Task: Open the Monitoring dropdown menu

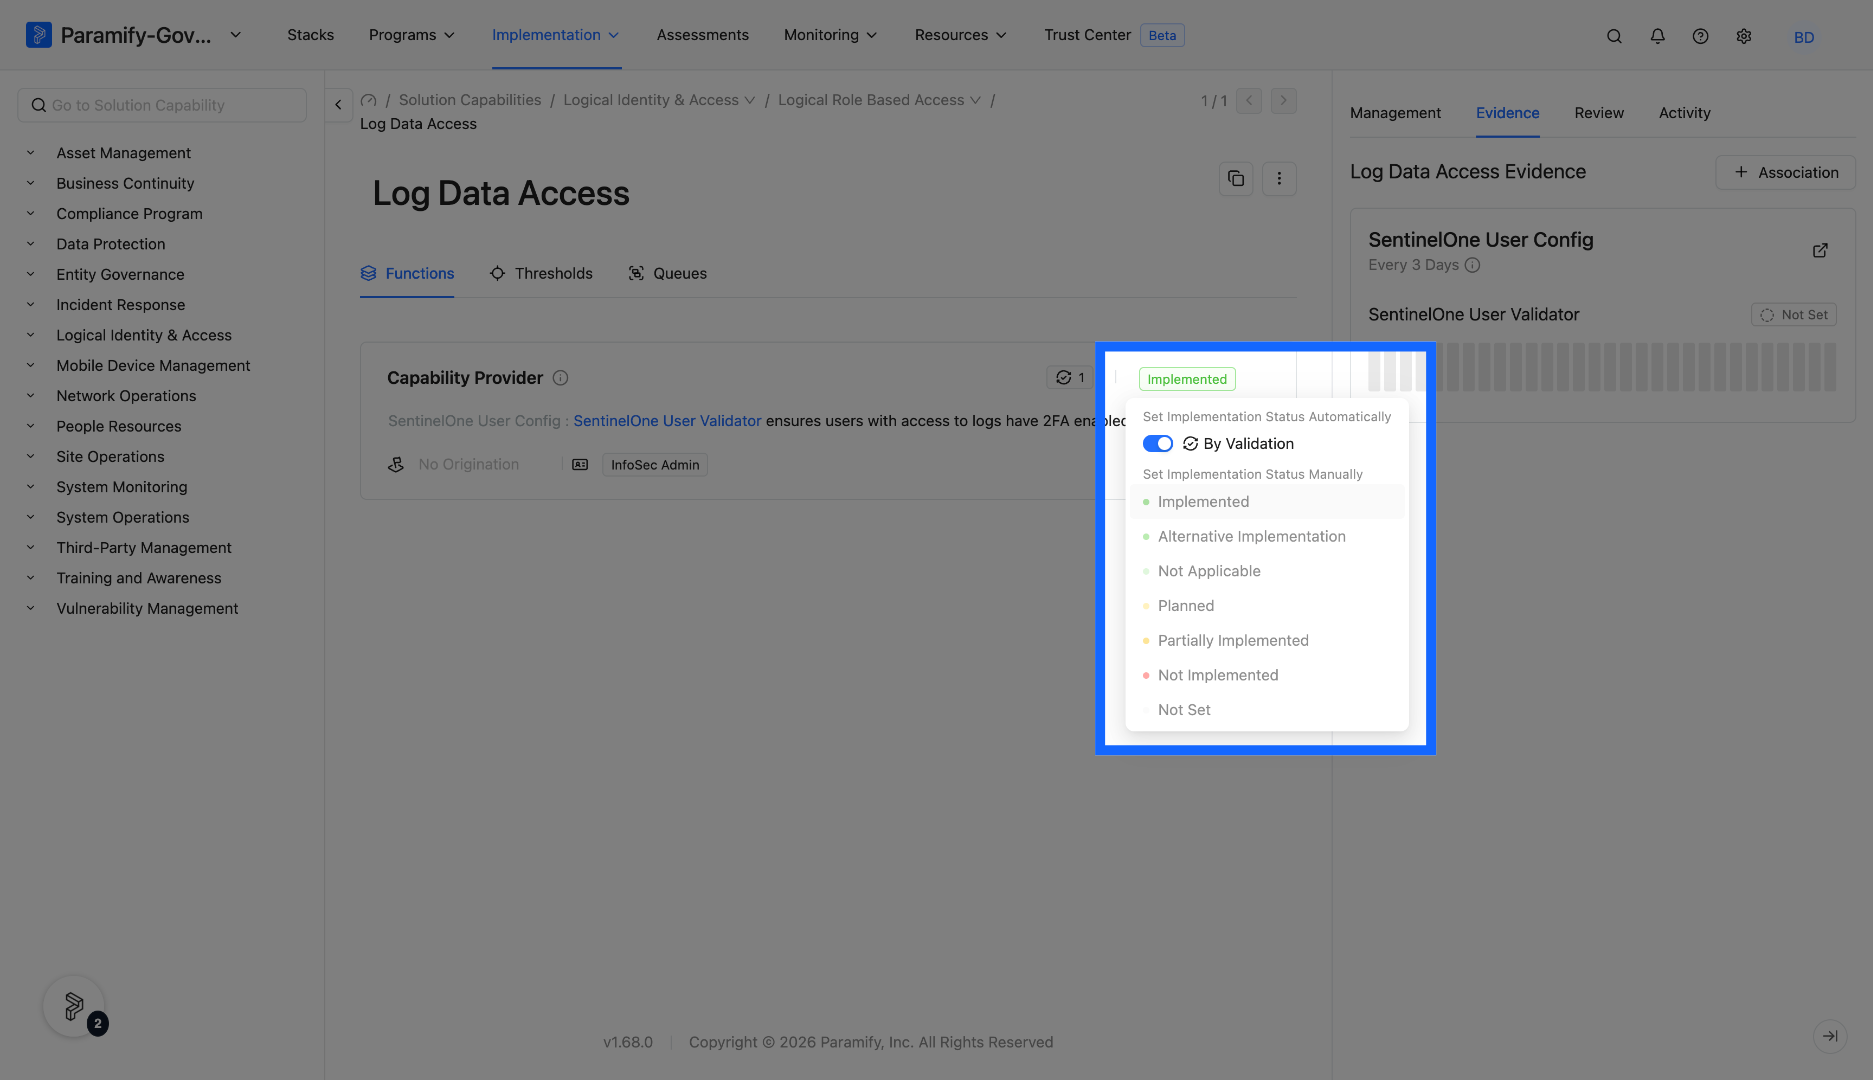Action: point(831,35)
